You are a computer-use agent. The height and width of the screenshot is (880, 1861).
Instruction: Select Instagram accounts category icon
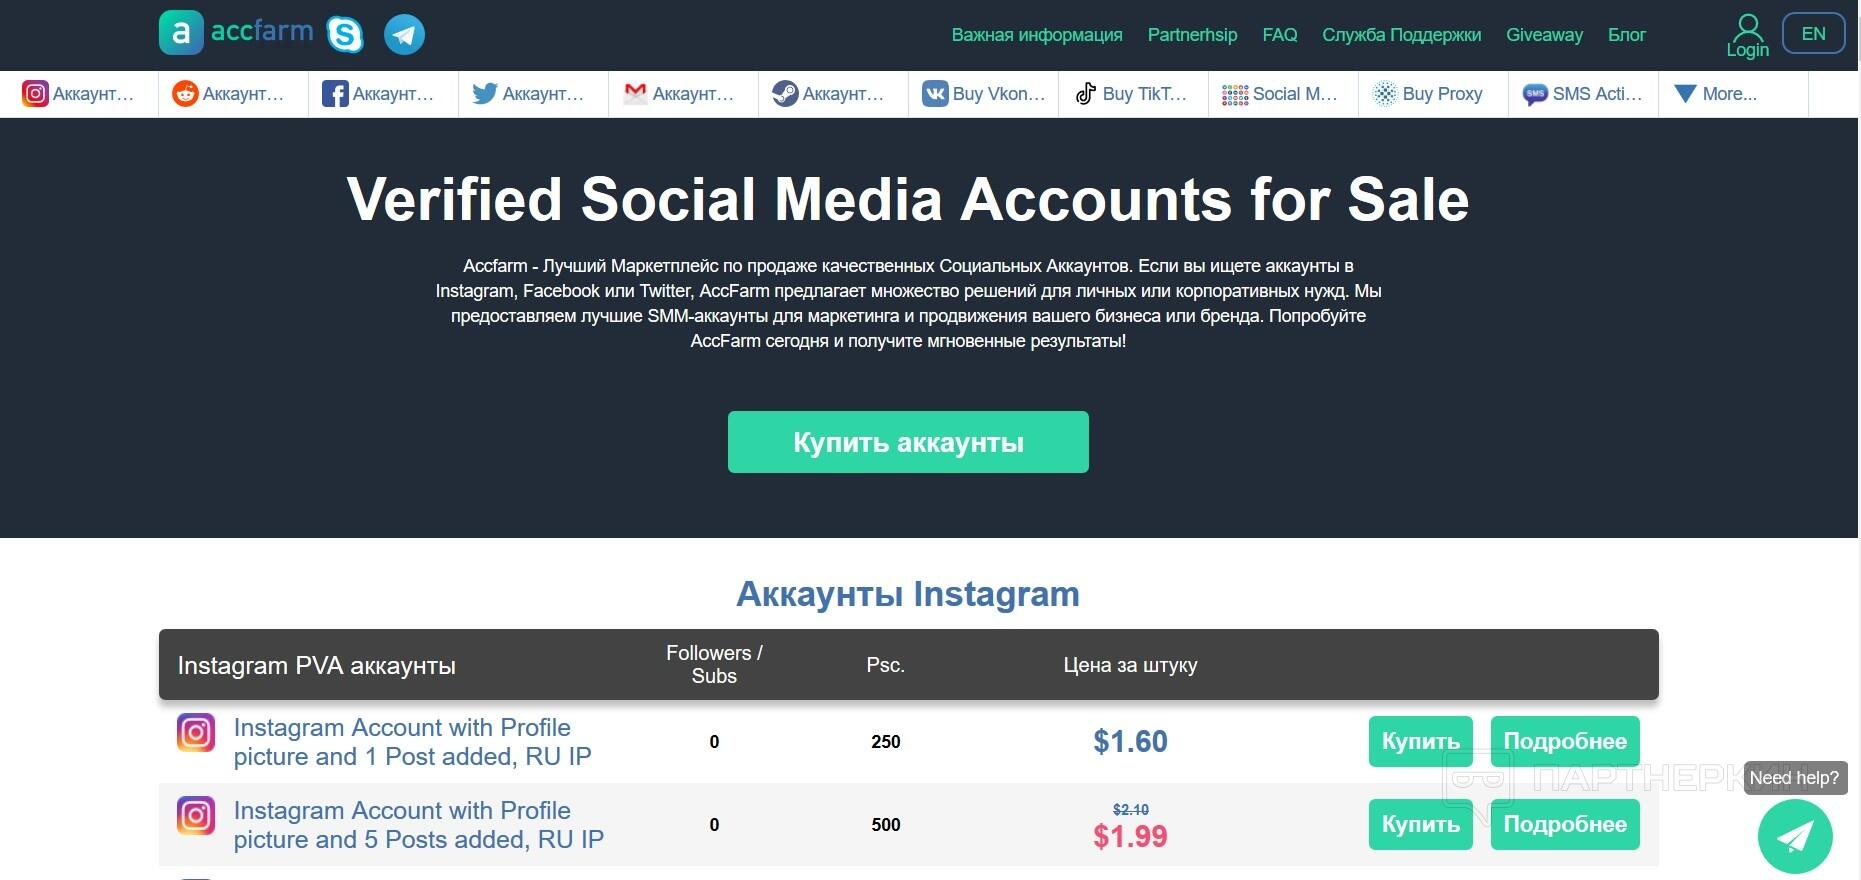(x=35, y=94)
